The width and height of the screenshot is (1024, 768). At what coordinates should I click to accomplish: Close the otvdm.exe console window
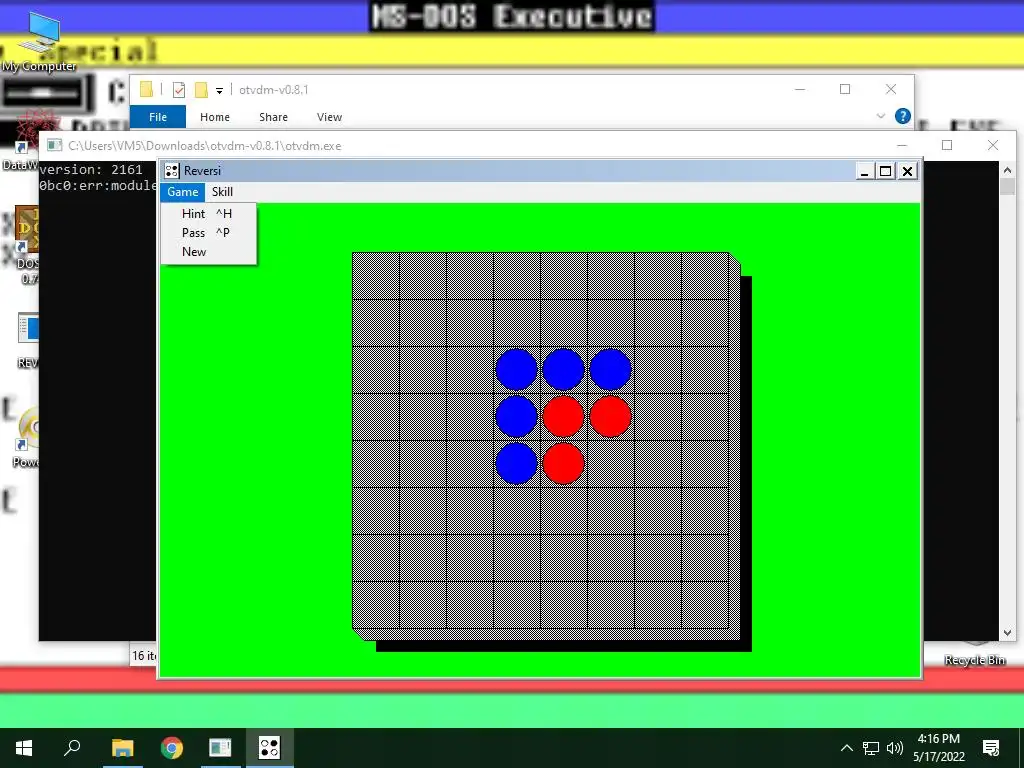coord(993,145)
